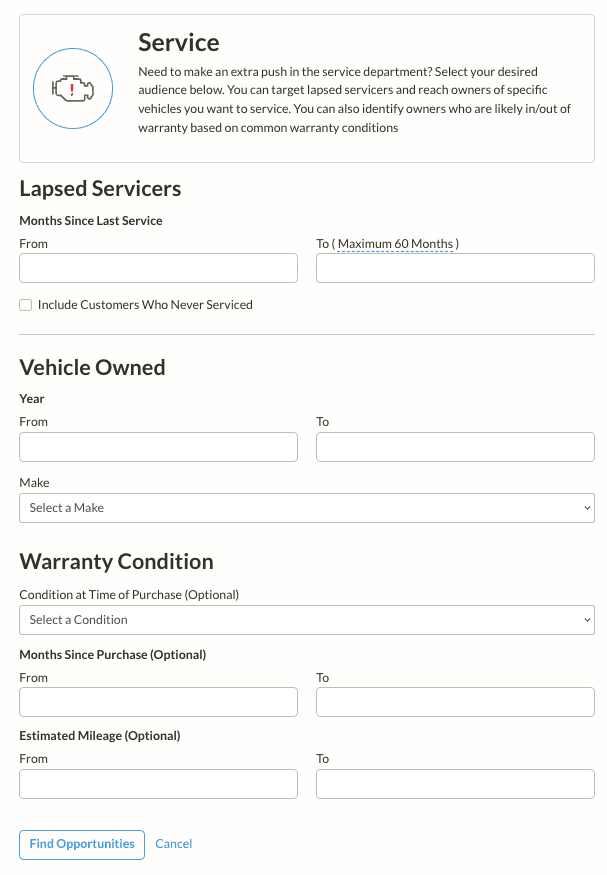Click the check engine service icon
The width and height of the screenshot is (607, 875).
[73, 88]
